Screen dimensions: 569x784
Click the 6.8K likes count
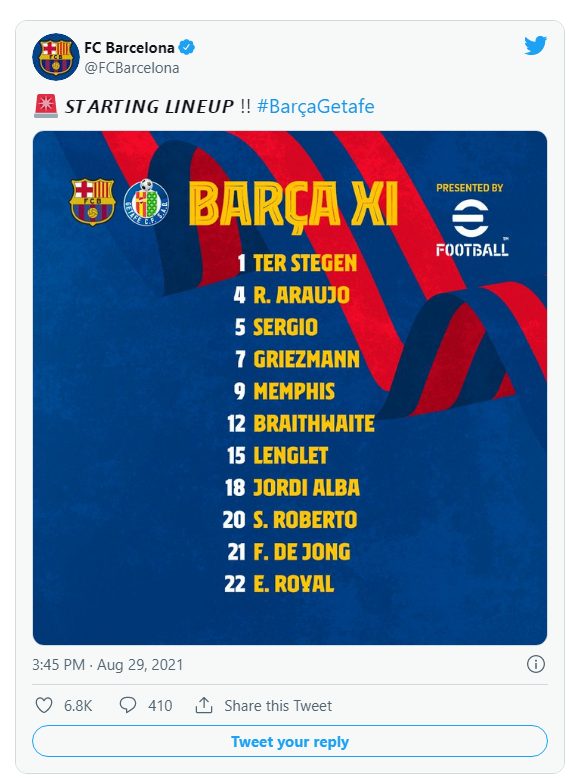pyautogui.click(x=78, y=706)
